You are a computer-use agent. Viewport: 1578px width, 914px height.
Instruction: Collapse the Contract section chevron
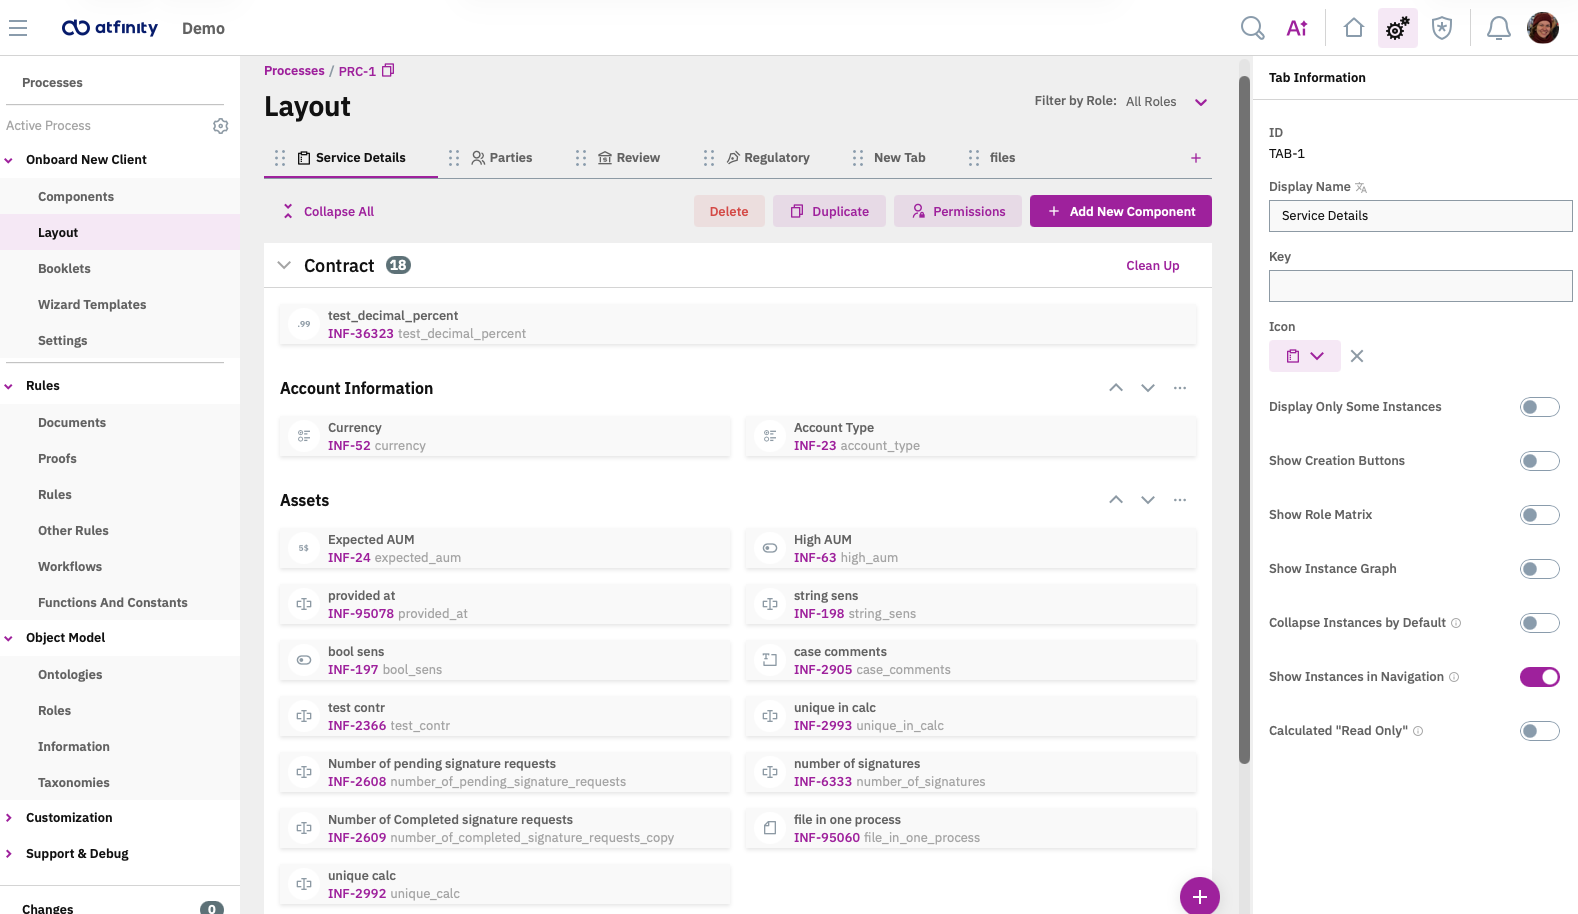284,265
